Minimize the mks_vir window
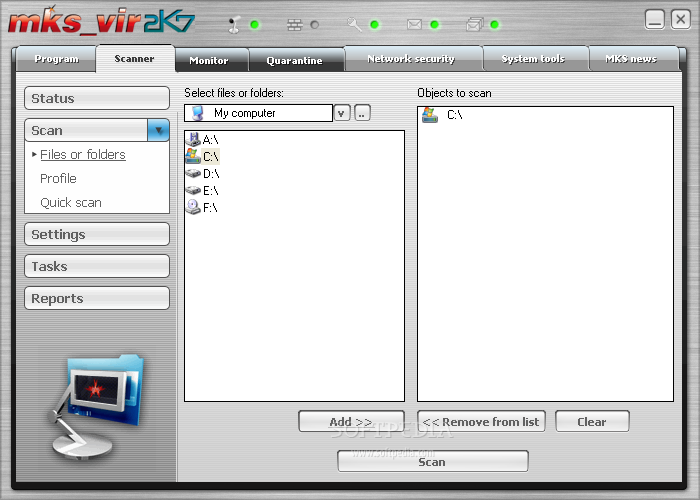This screenshot has width=700, height=500. coord(655,19)
